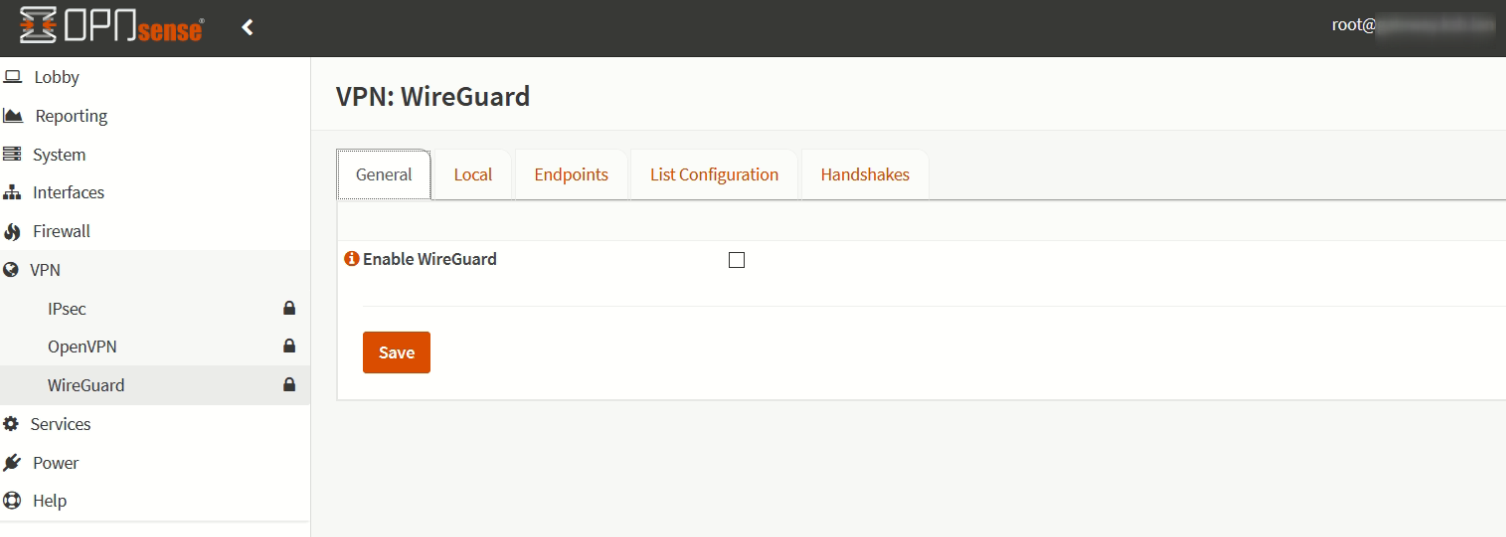Viewport: 1506px width, 537px height.
Task: Click the Firewall flame icon
Action: click(12, 232)
